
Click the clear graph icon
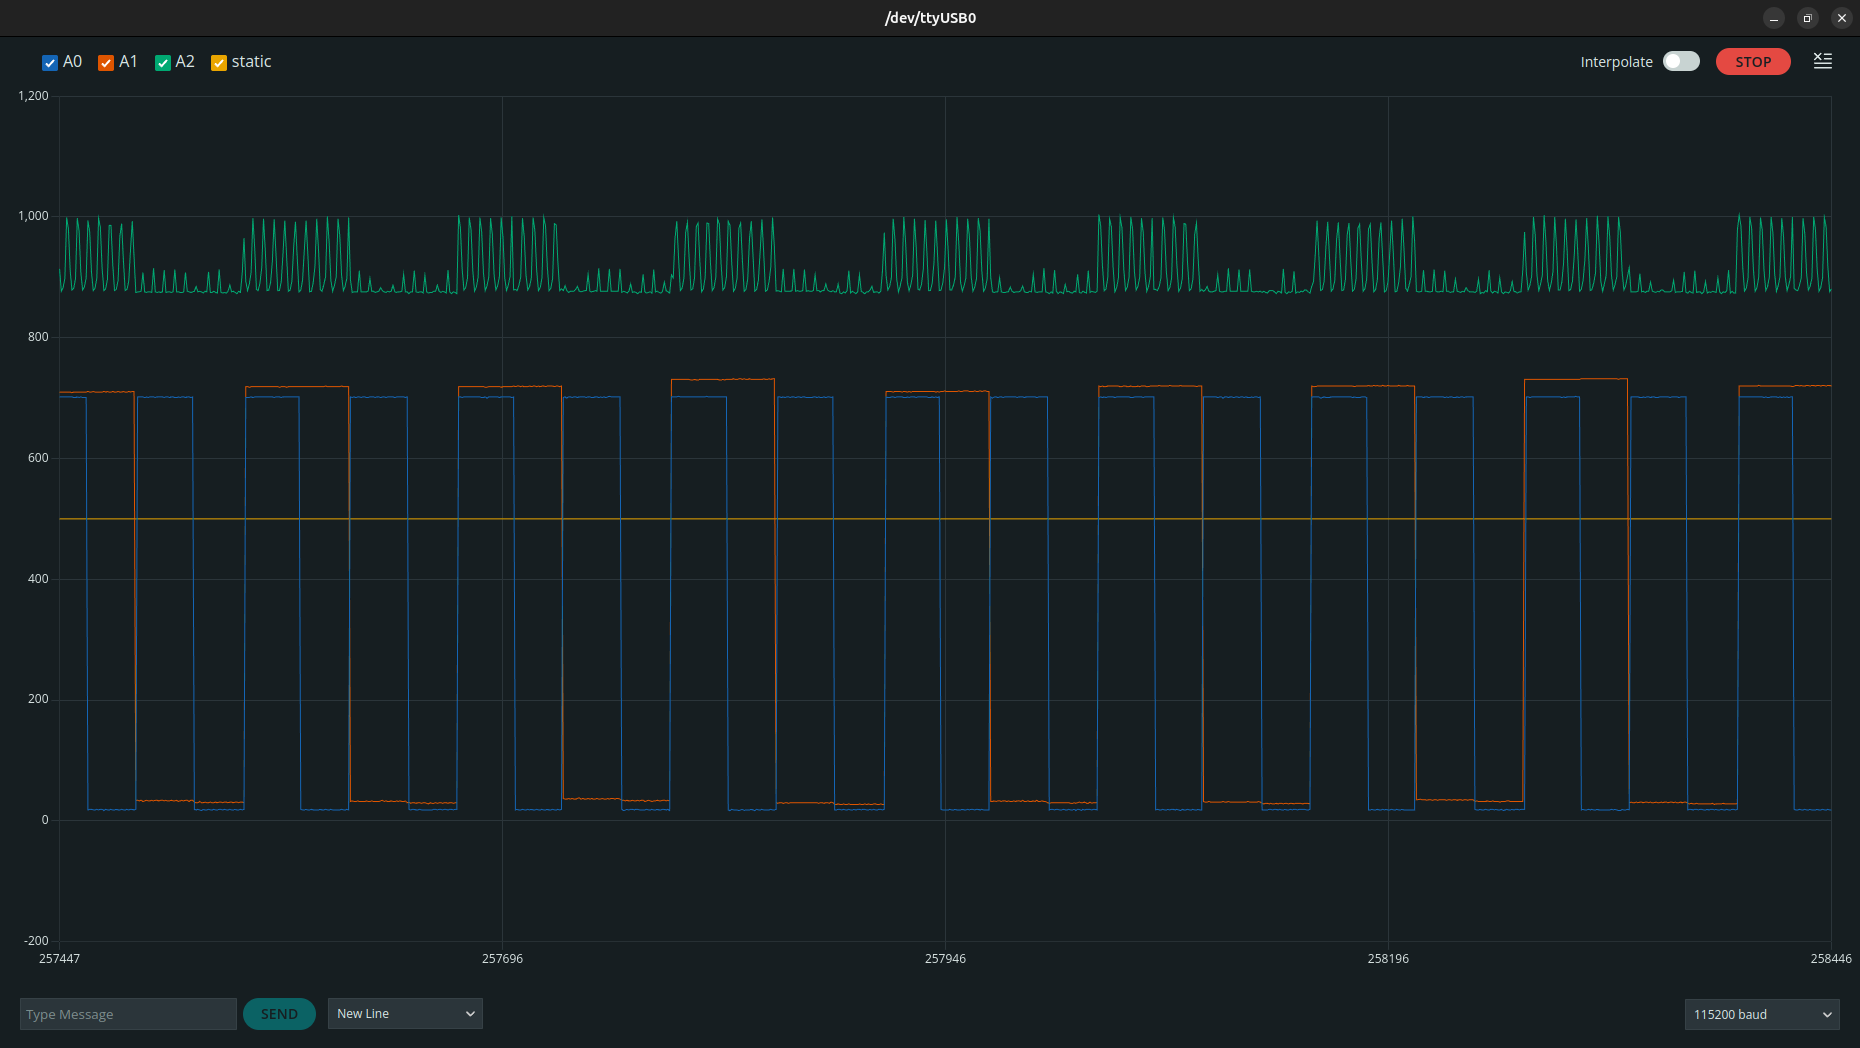[x=1822, y=61]
